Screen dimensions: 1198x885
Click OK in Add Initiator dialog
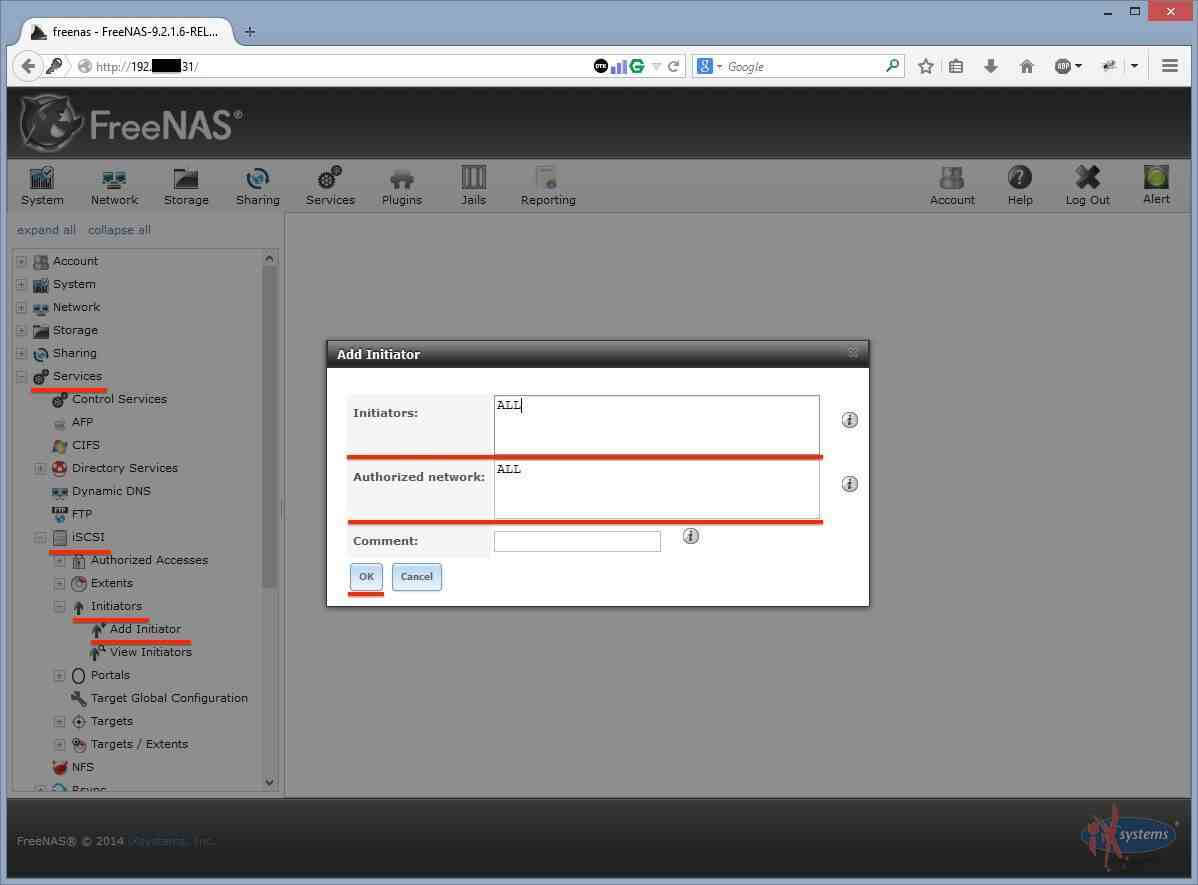[366, 577]
